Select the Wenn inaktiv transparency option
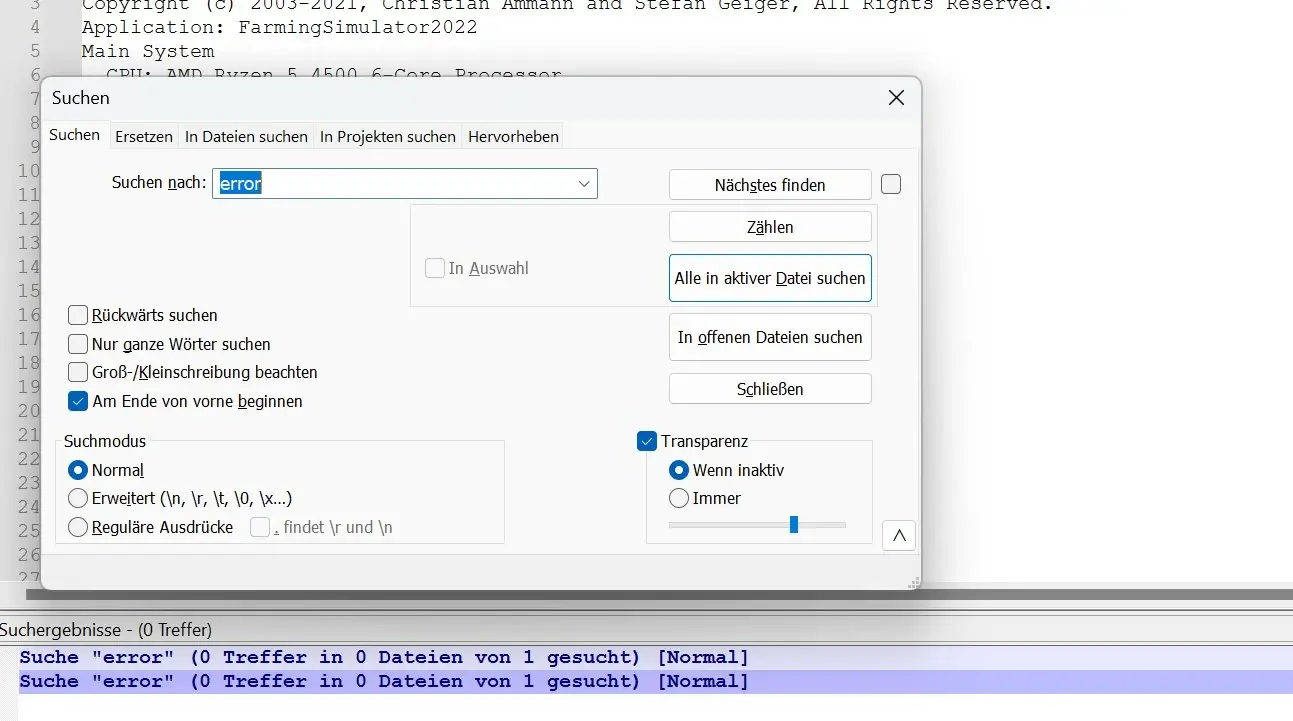The height and width of the screenshot is (721, 1293). (679, 470)
